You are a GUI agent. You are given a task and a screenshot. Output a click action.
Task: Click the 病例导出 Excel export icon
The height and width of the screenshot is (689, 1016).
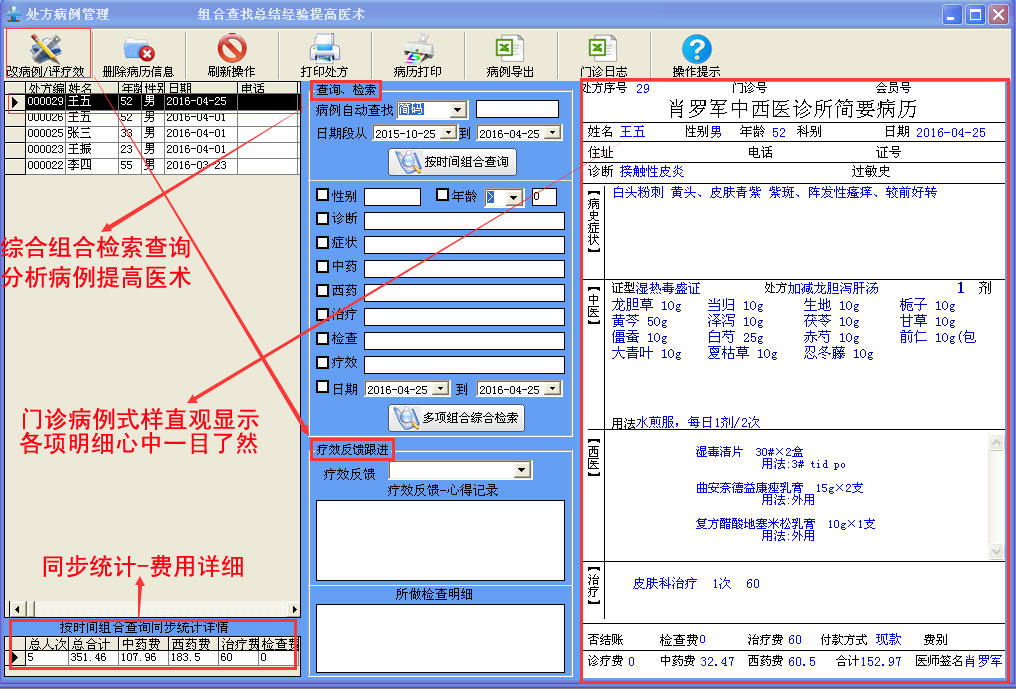(510, 49)
